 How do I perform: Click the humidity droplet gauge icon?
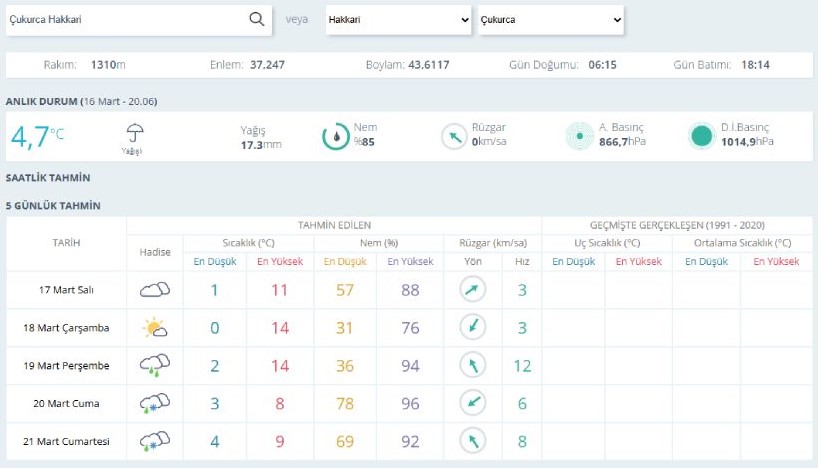point(335,137)
